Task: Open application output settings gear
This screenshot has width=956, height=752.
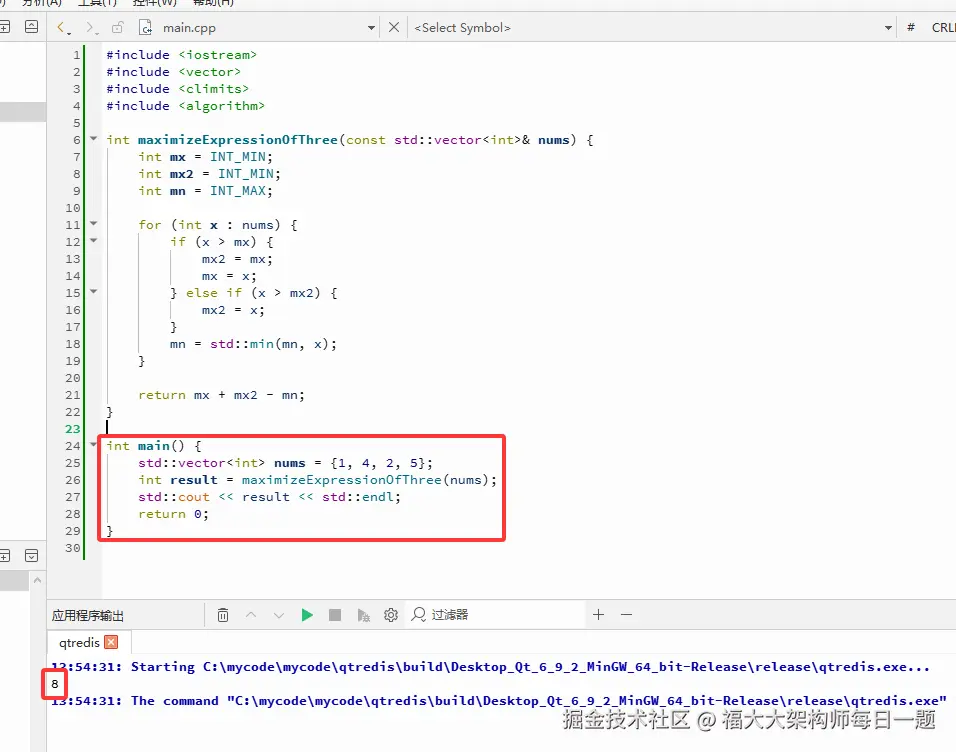Action: click(x=391, y=615)
